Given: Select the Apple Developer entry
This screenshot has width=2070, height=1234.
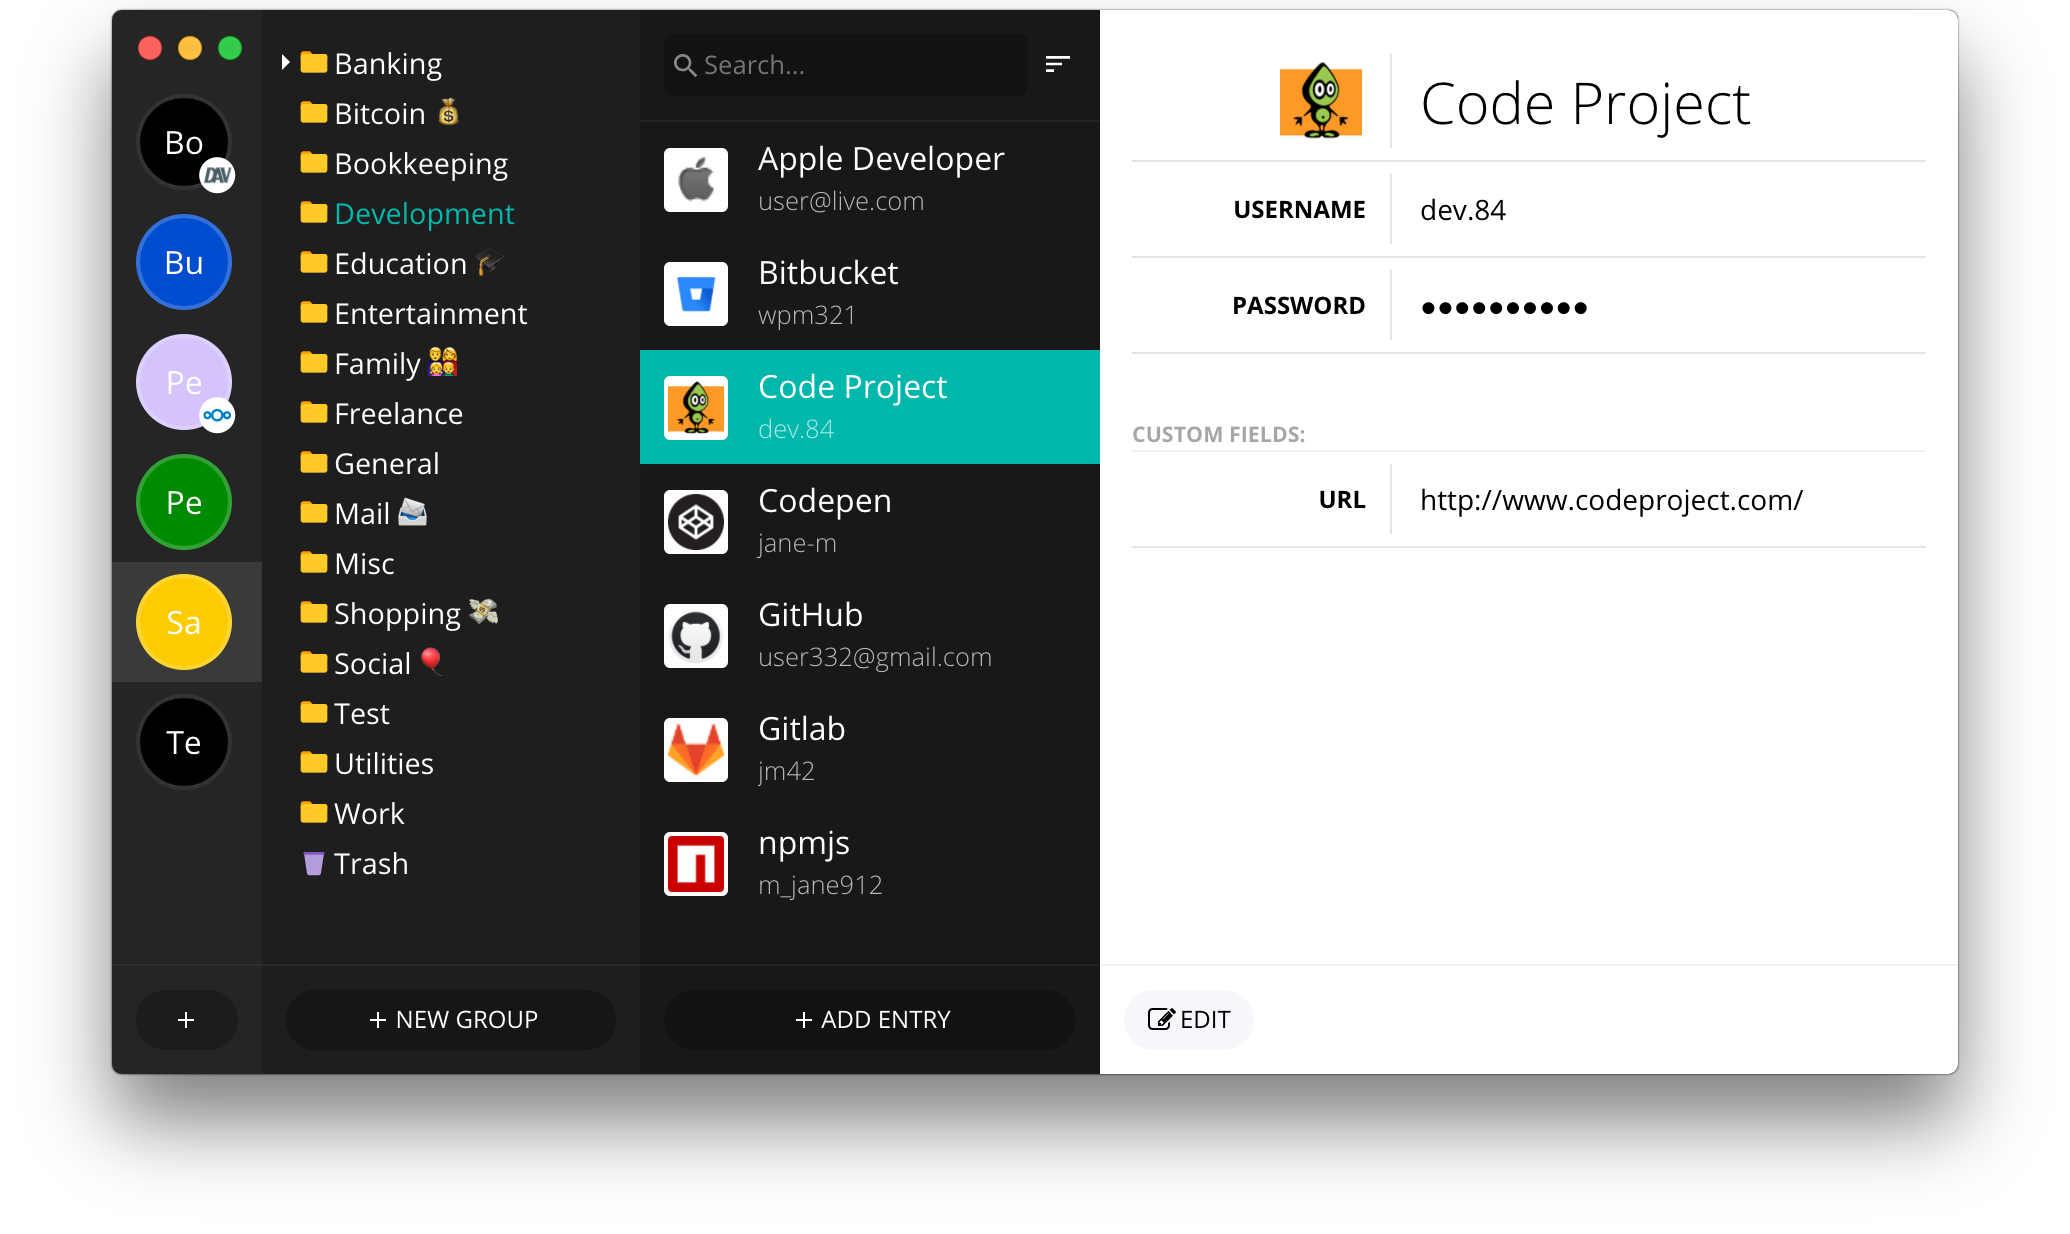Looking at the screenshot, I should [870, 179].
